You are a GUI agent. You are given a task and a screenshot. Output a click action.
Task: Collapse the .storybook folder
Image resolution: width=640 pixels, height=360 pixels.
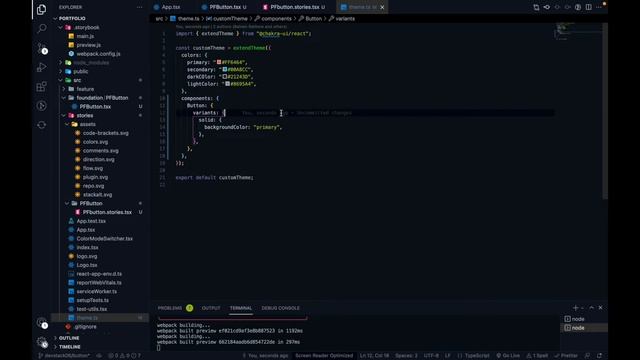point(61,27)
